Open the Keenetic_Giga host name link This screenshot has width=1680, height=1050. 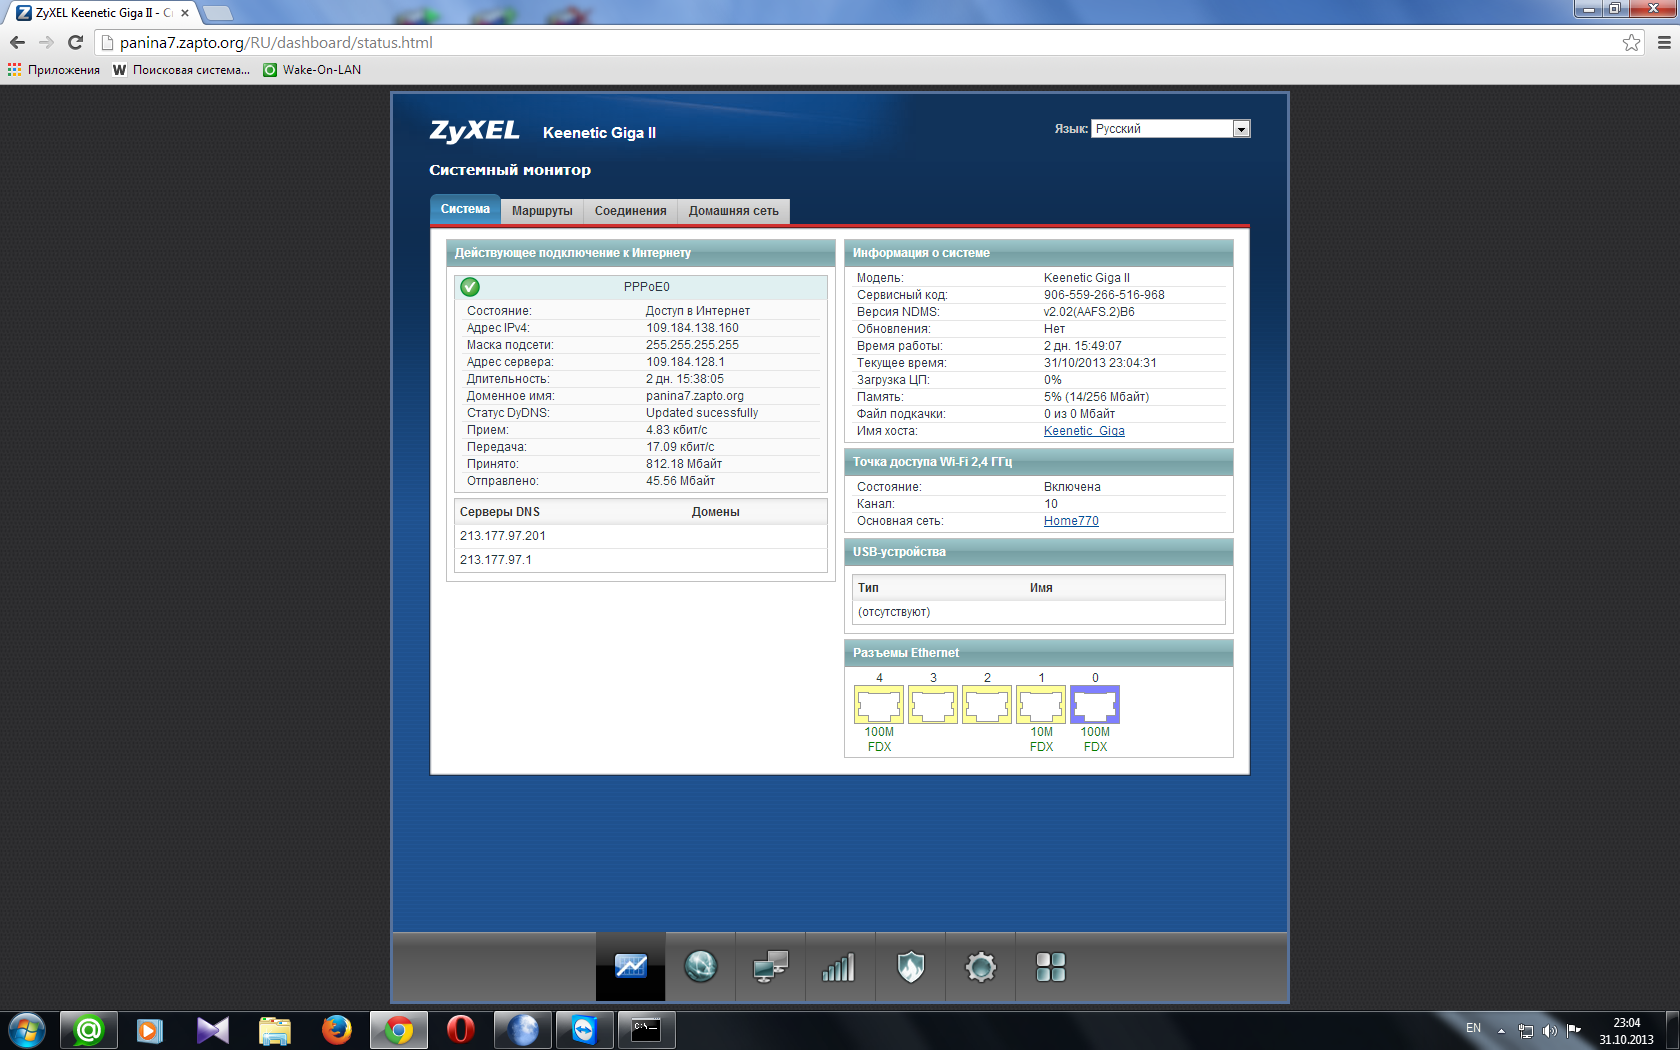tap(1084, 431)
